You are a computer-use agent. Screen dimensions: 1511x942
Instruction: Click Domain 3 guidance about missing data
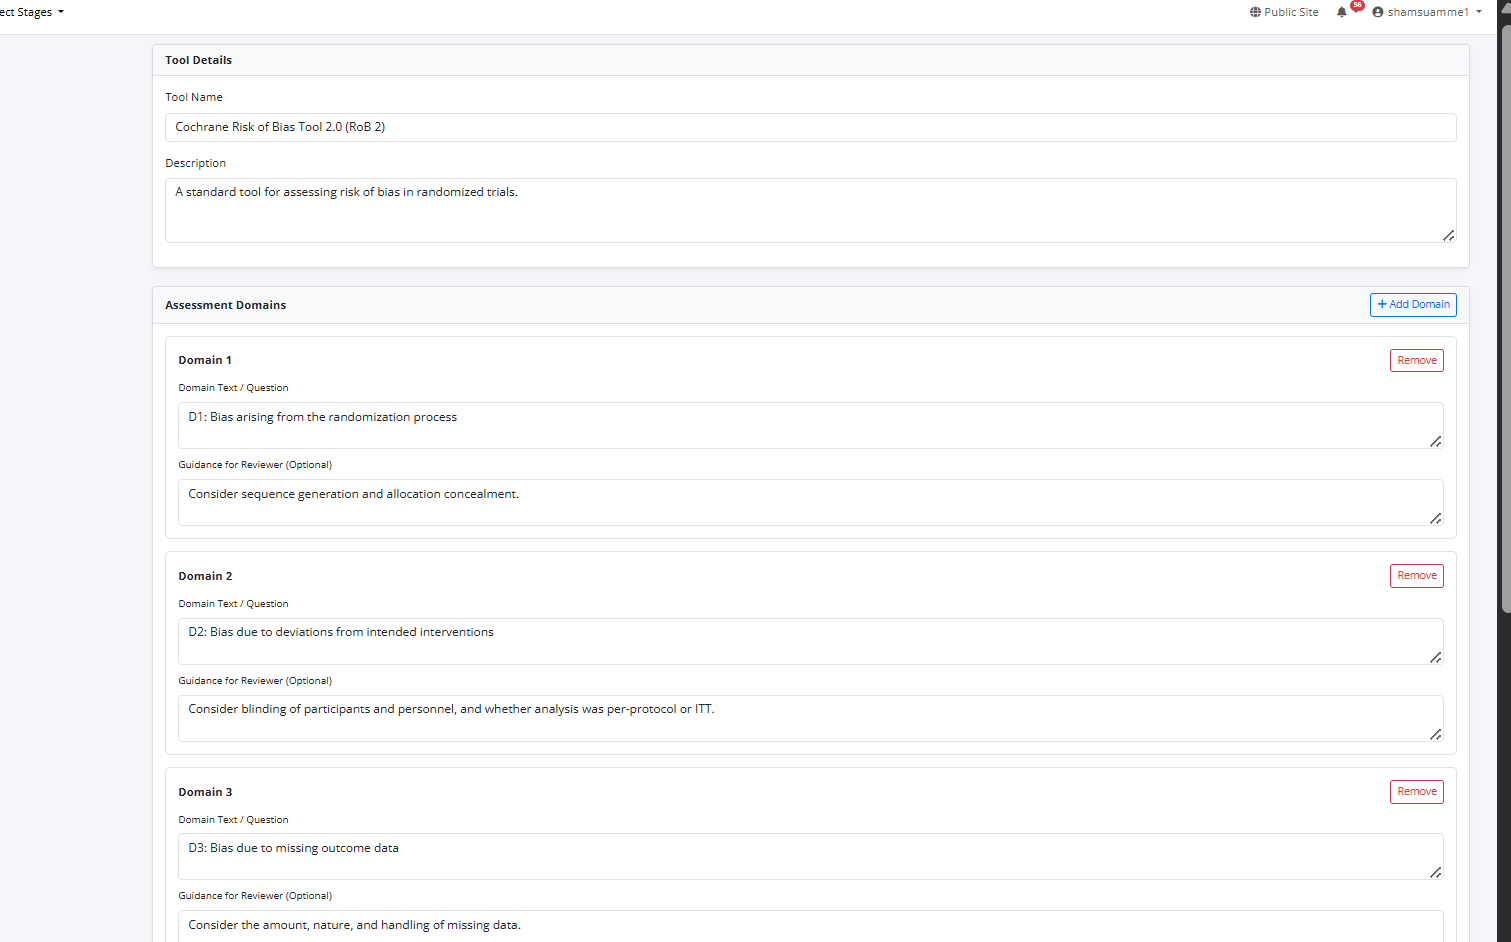coord(810,926)
